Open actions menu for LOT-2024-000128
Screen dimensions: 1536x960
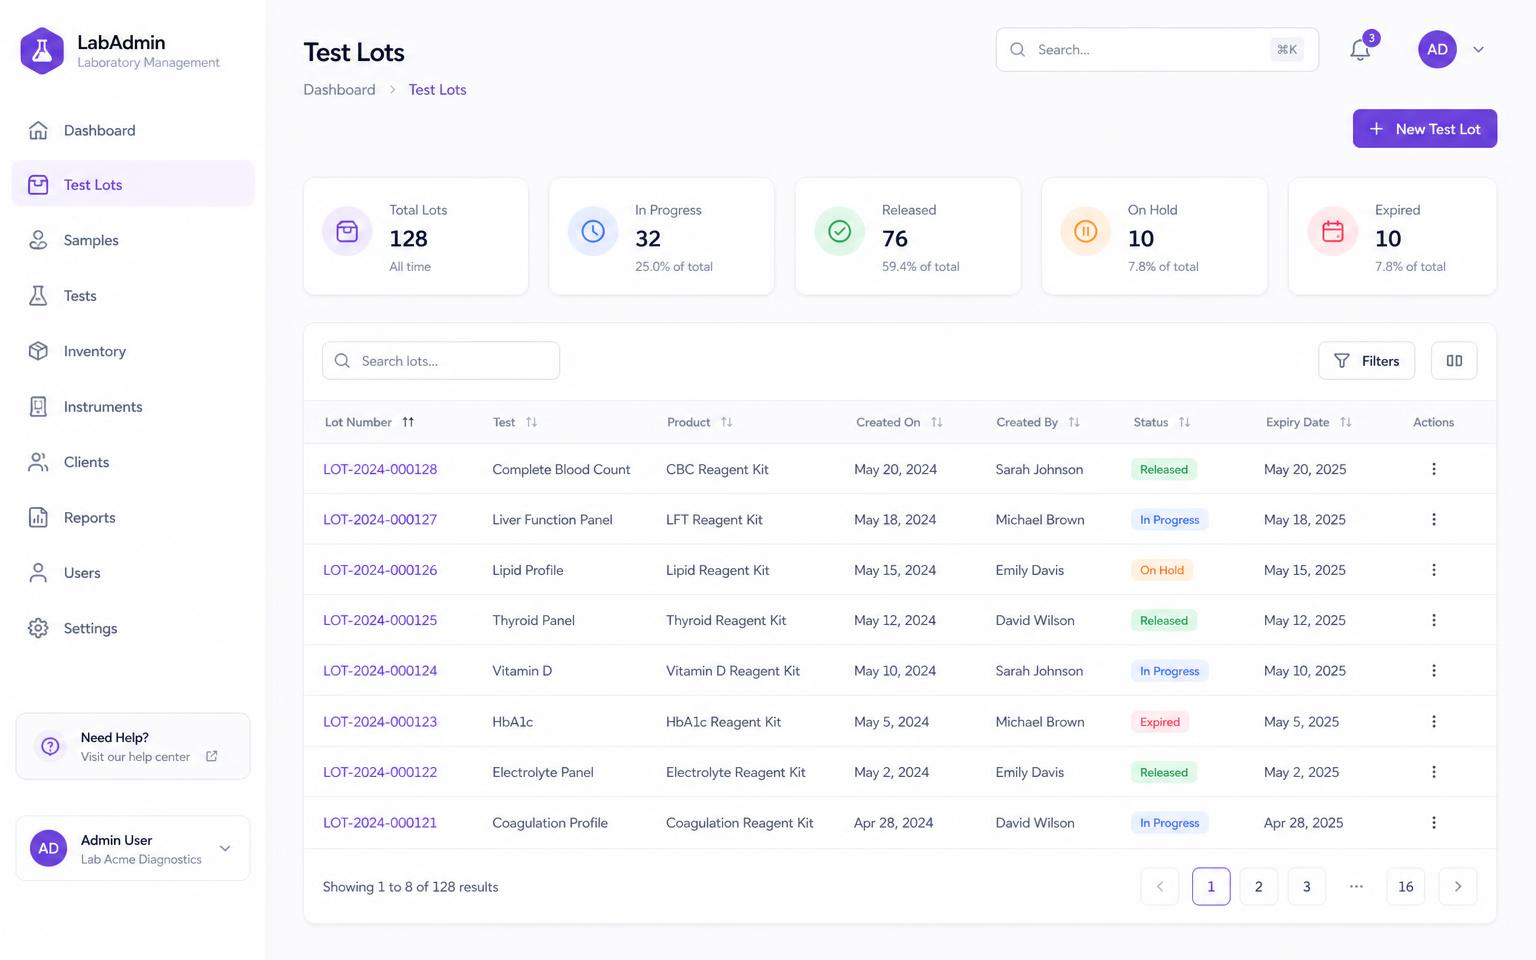(1433, 469)
